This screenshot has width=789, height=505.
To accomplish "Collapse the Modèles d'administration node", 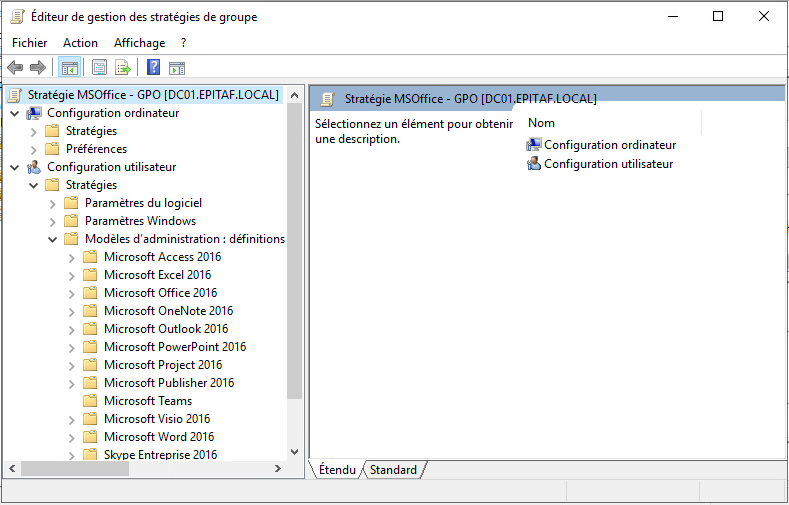I will coord(52,239).
